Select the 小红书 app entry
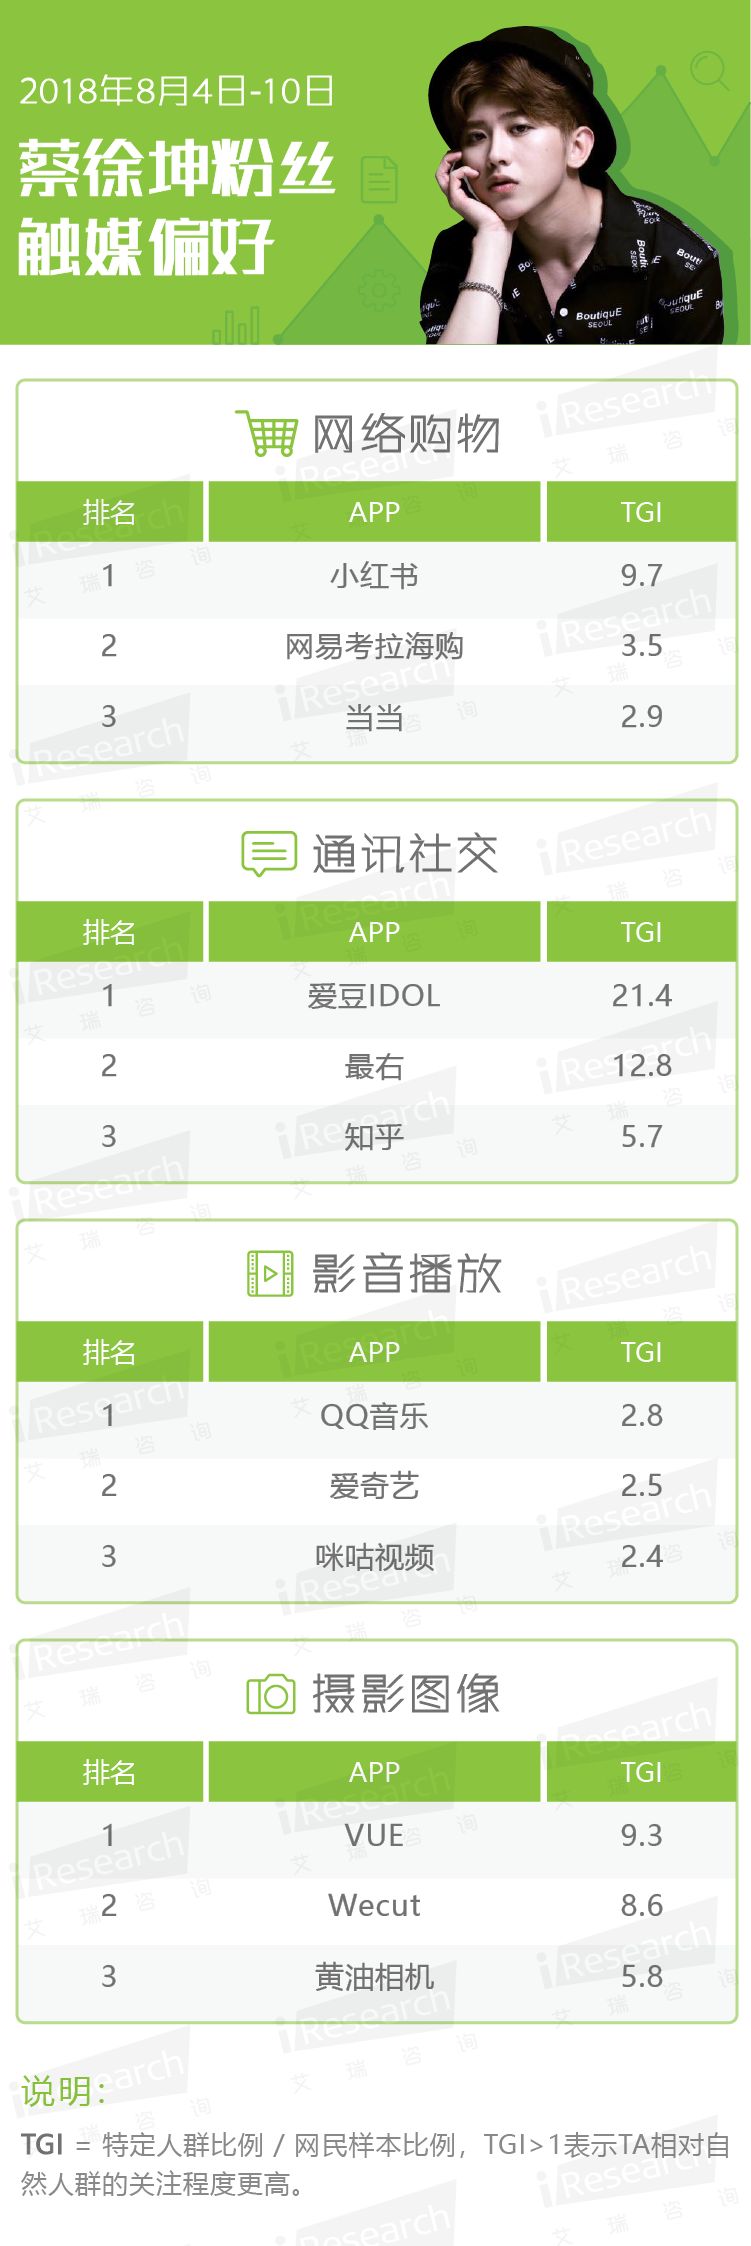This screenshot has width=751, height=2246. [x=374, y=576]
